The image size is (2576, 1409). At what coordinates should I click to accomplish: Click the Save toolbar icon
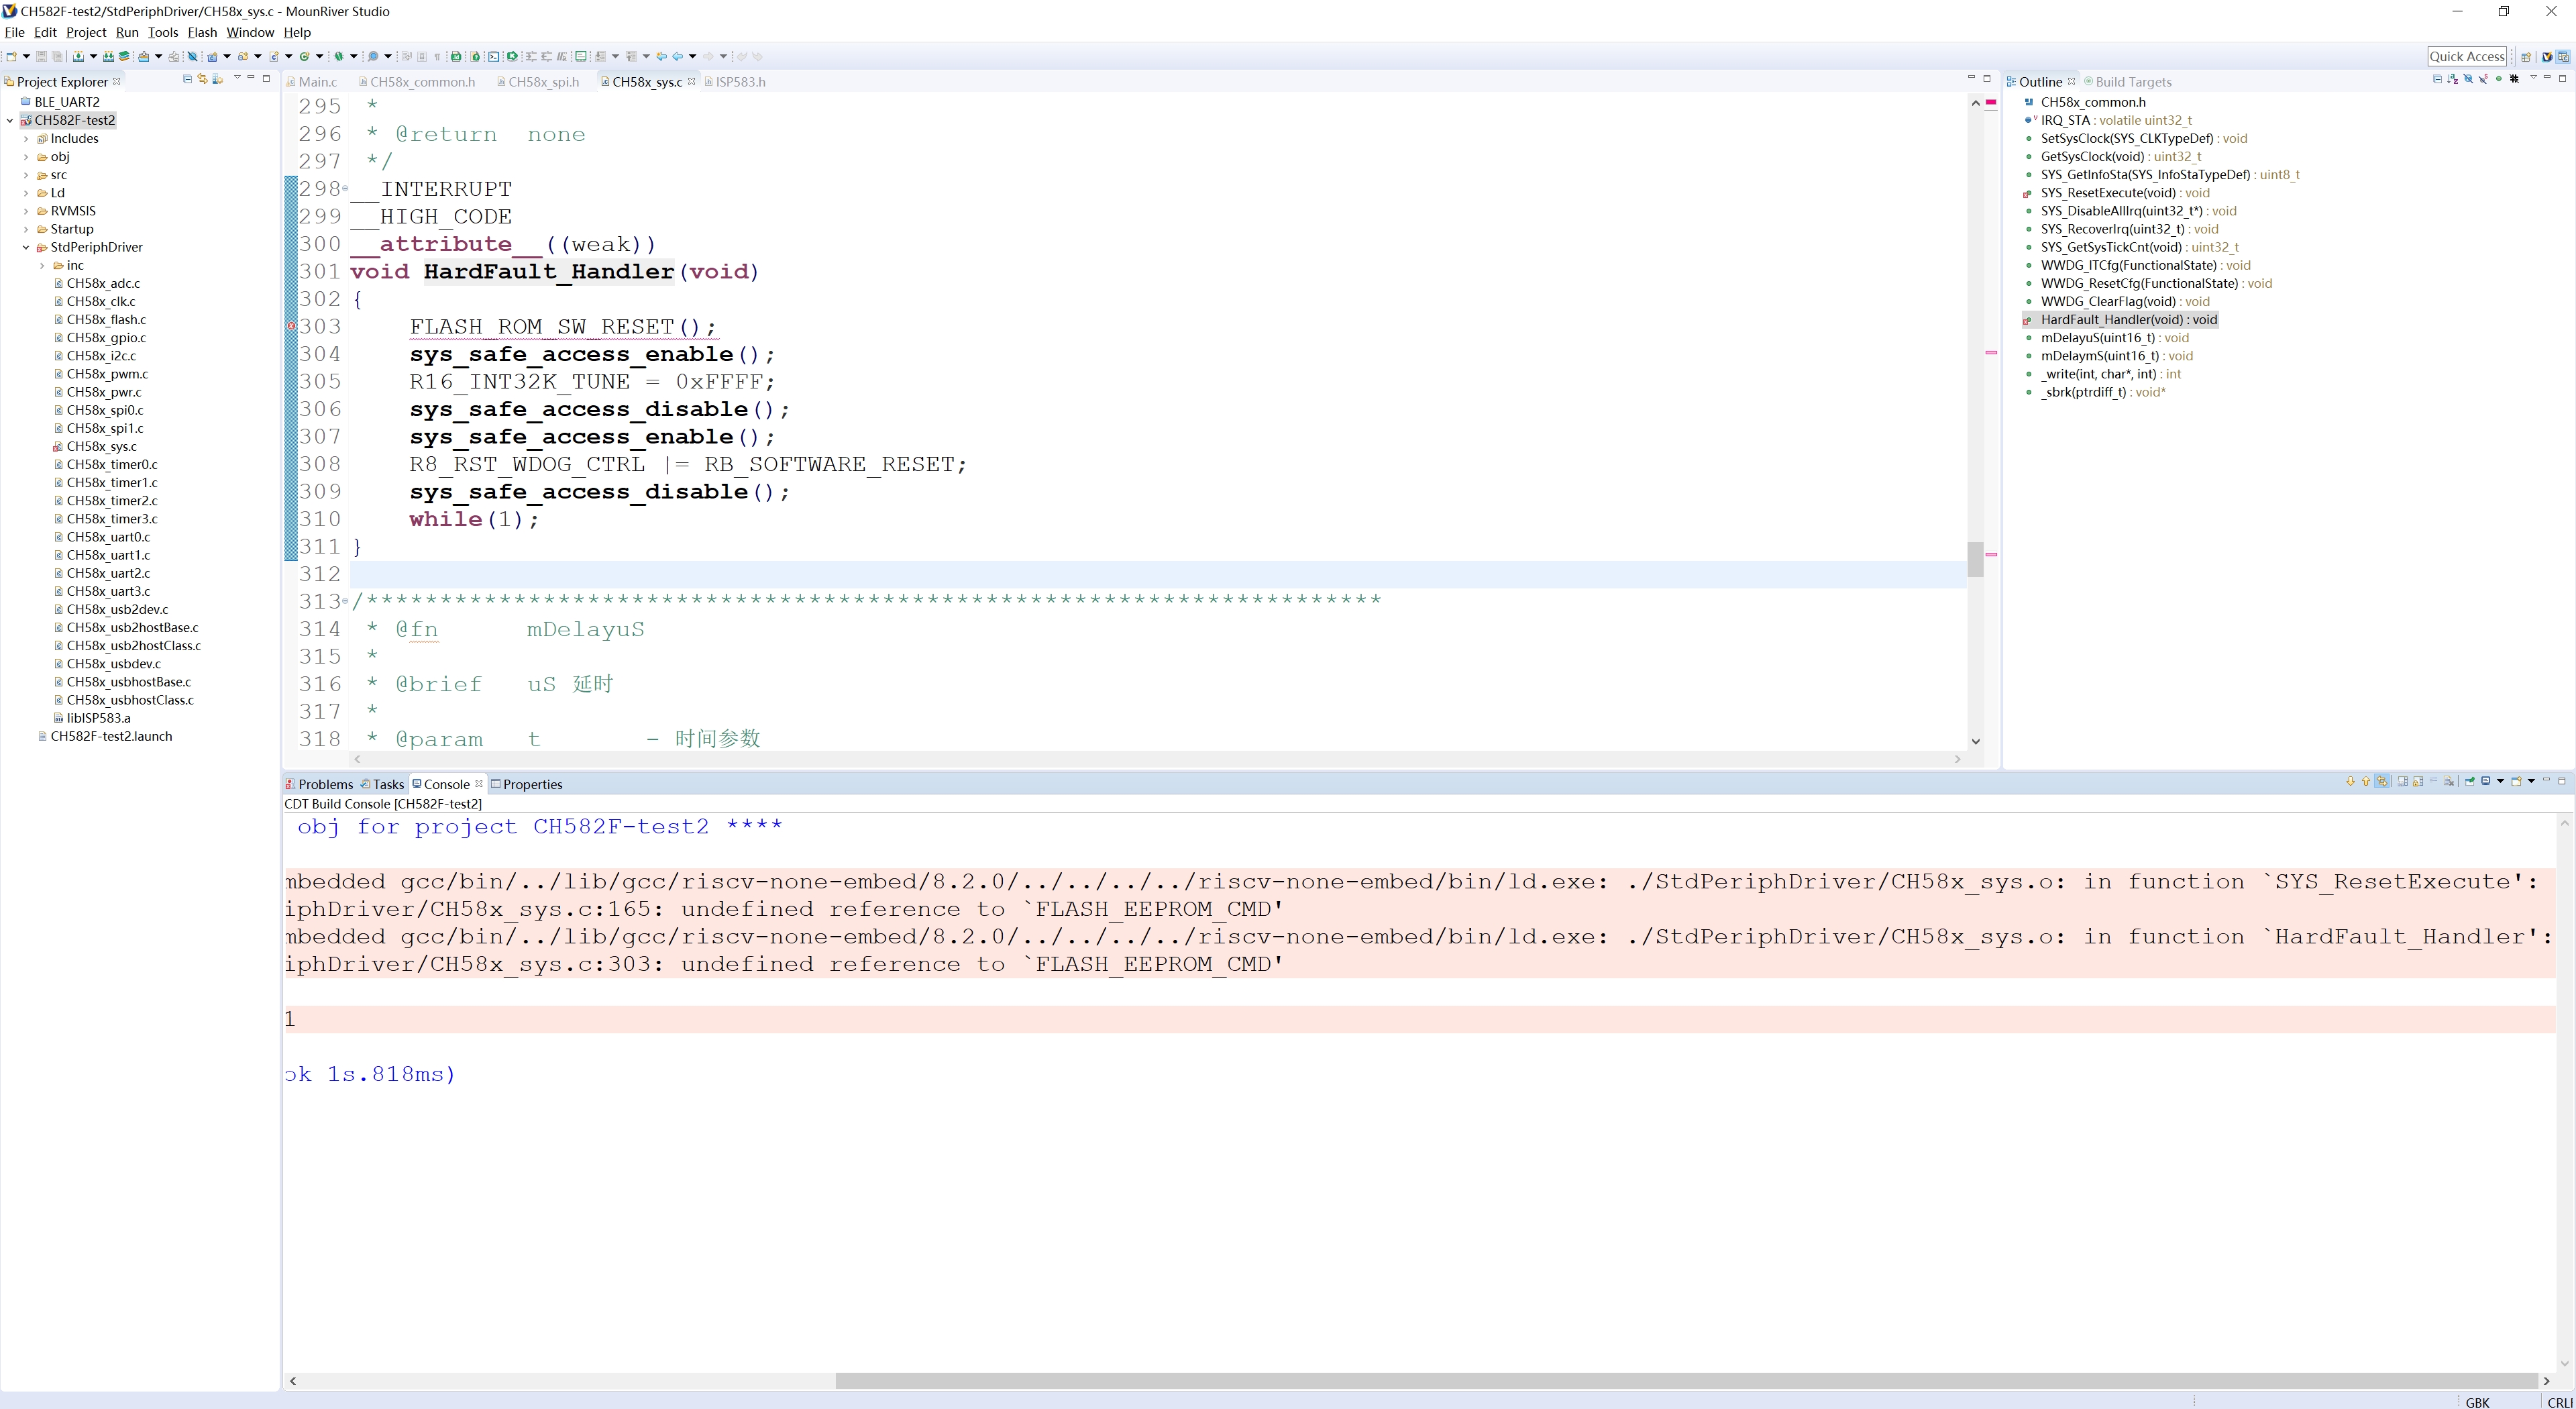click(x=41, y=56)
